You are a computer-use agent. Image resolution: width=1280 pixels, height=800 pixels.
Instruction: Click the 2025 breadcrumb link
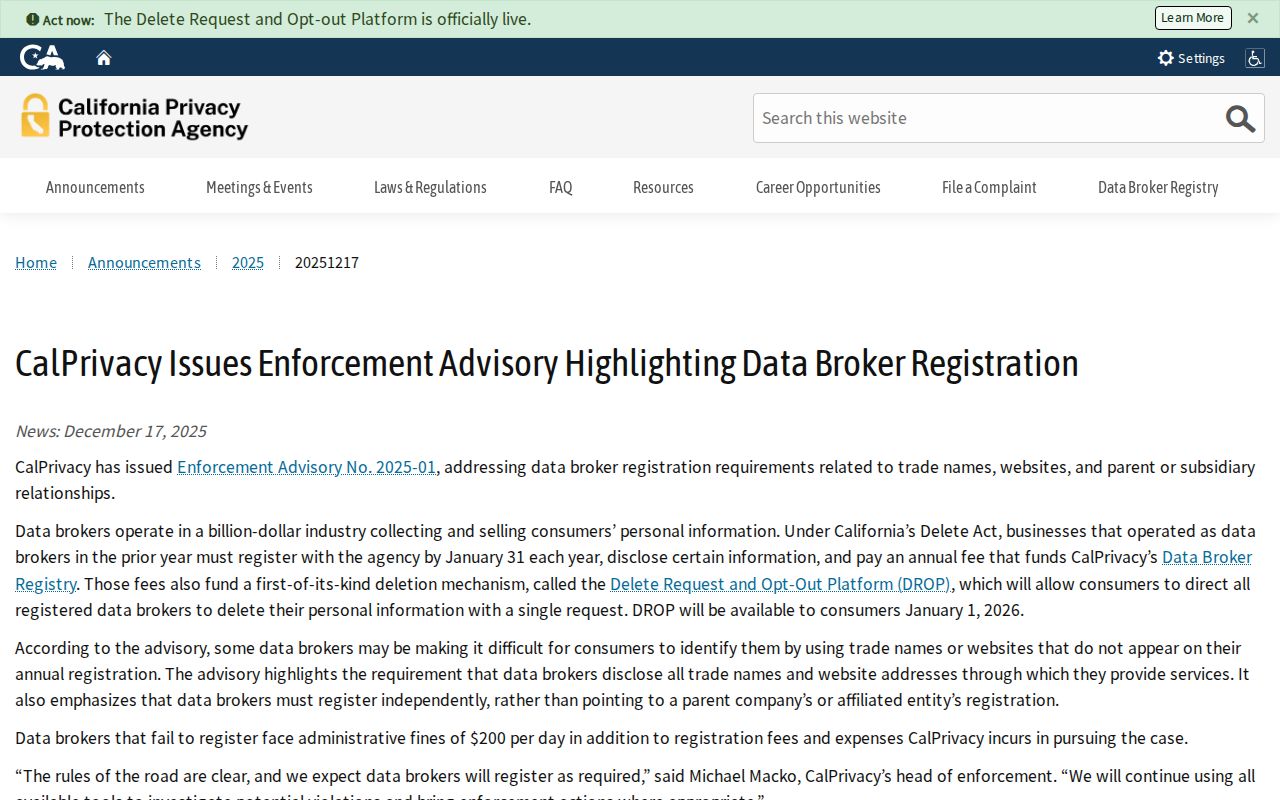[x=248, y=262]
